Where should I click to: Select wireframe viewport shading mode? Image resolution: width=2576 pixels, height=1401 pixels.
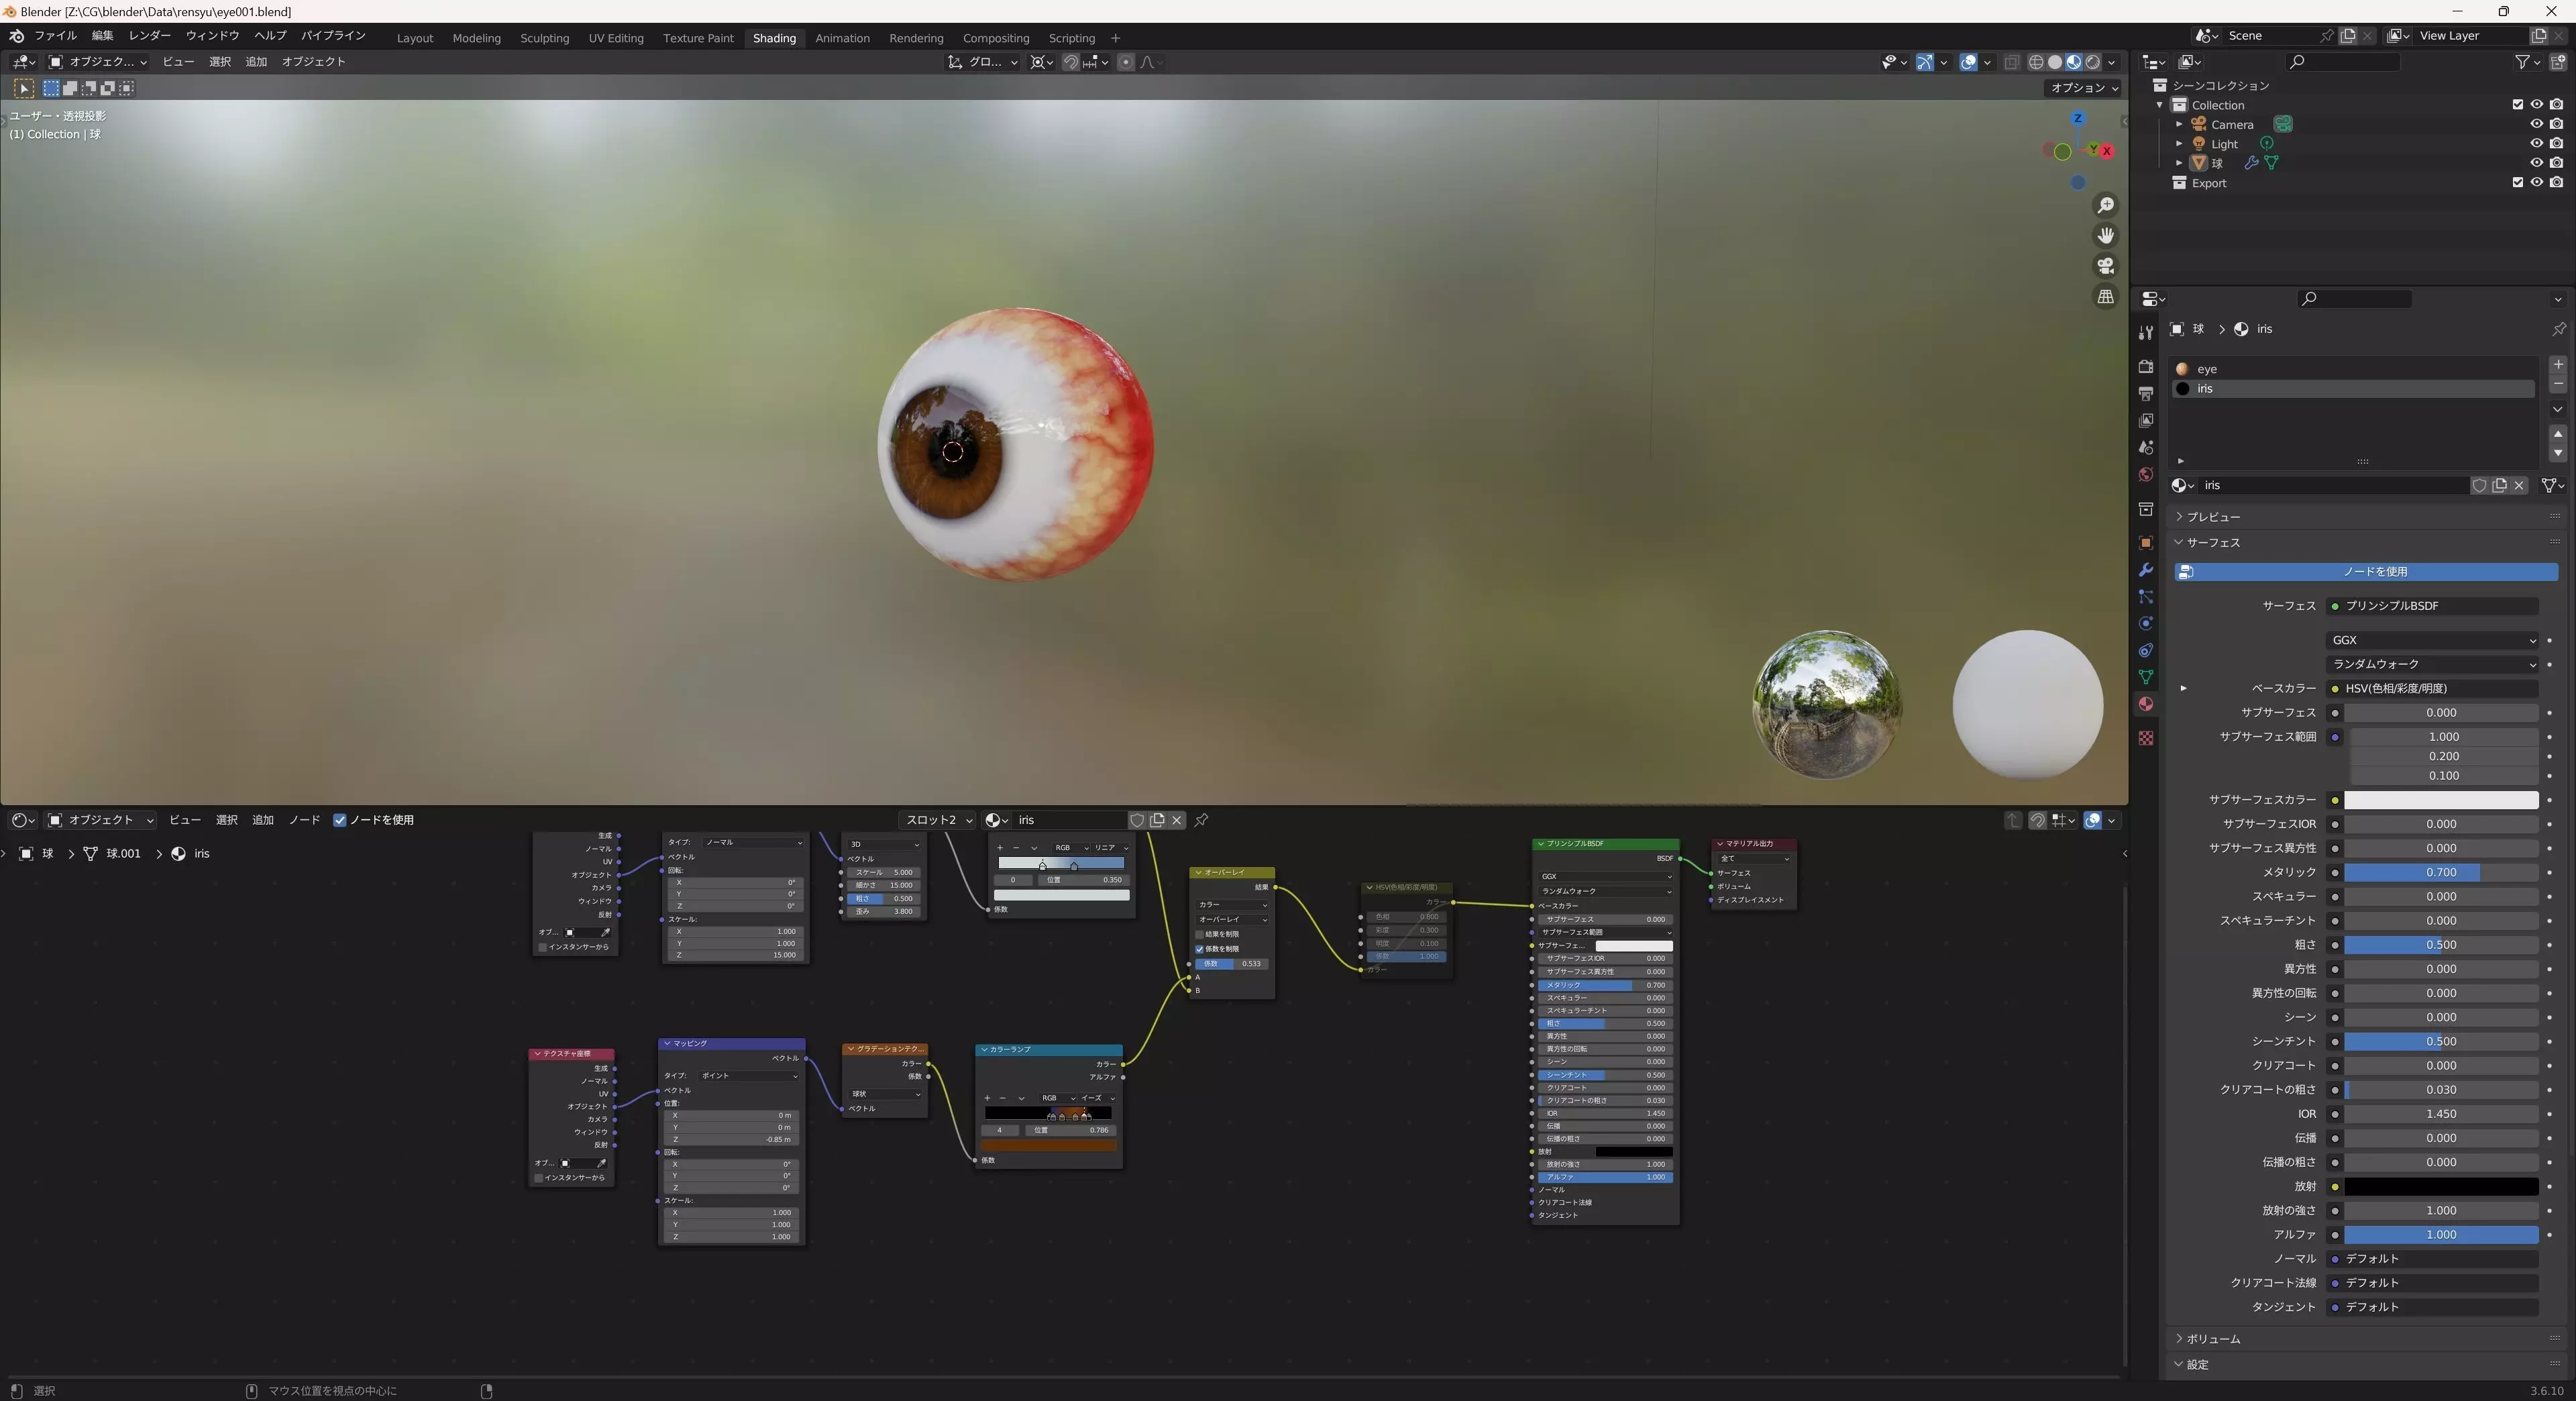coord(2035,62)
